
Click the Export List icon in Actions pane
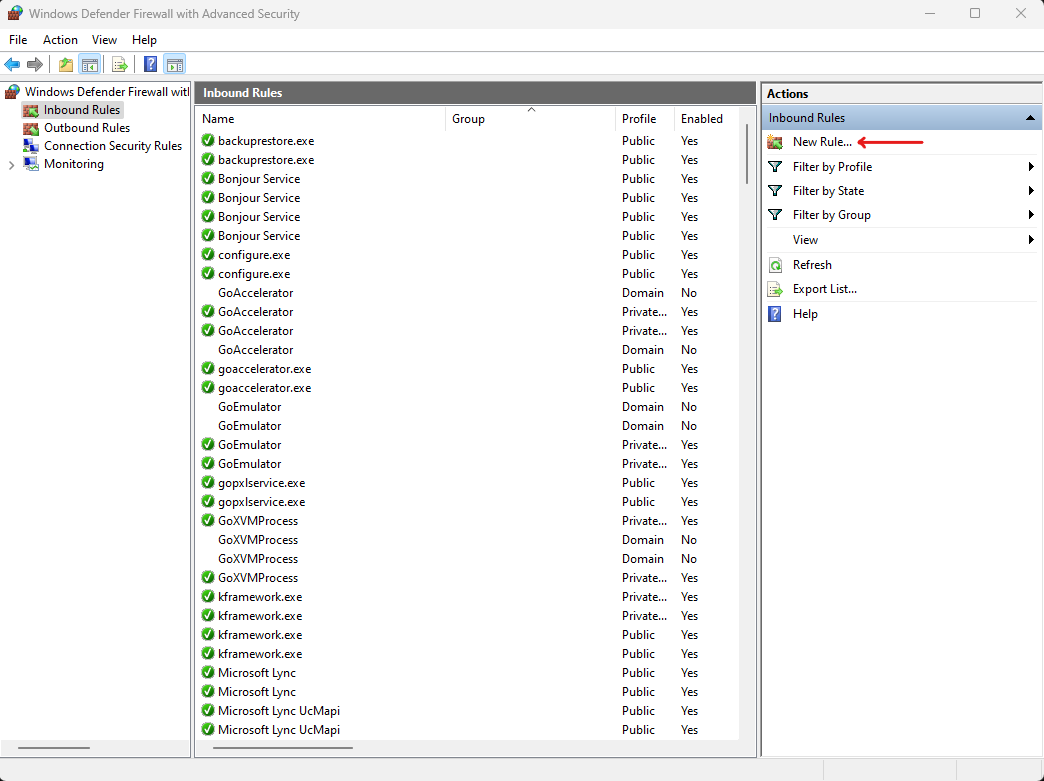coord(775,289)
